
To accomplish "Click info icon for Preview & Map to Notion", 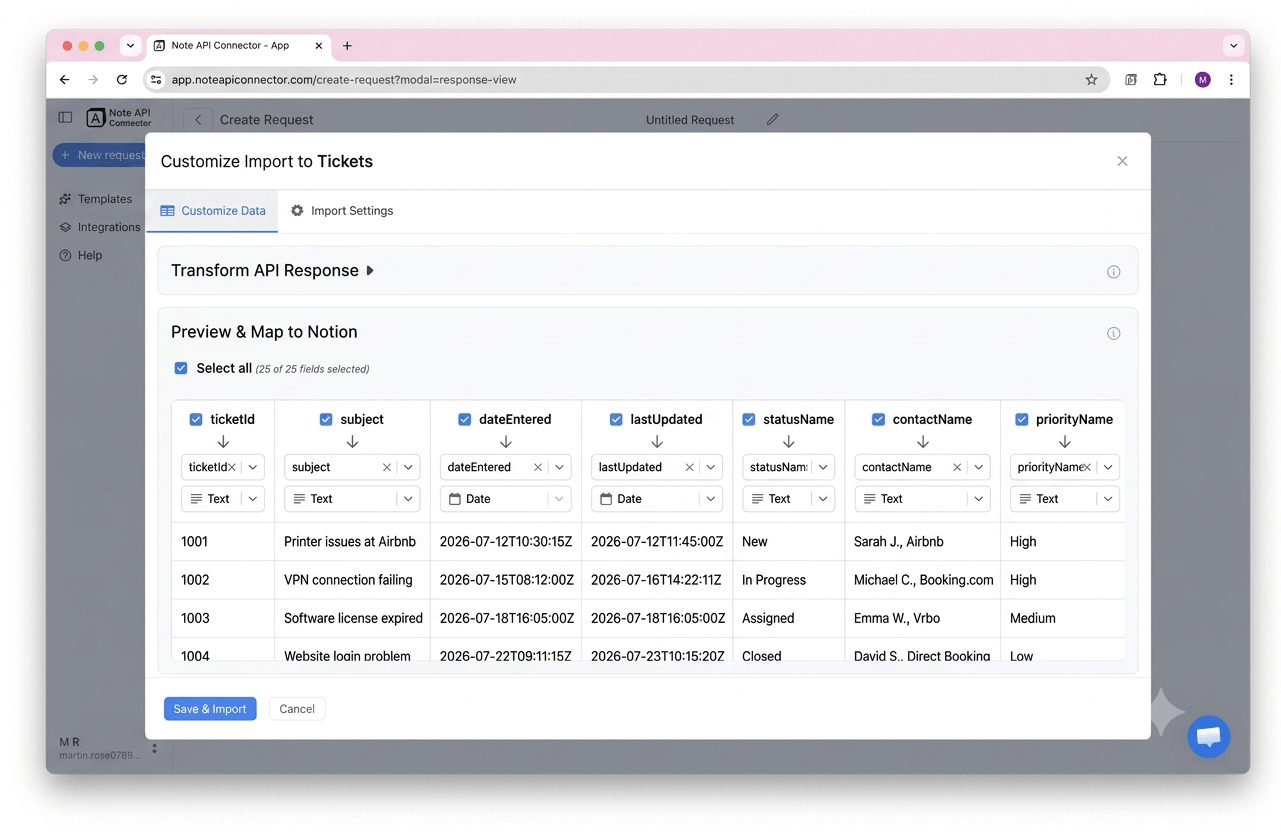I will tap(1113, 333).
